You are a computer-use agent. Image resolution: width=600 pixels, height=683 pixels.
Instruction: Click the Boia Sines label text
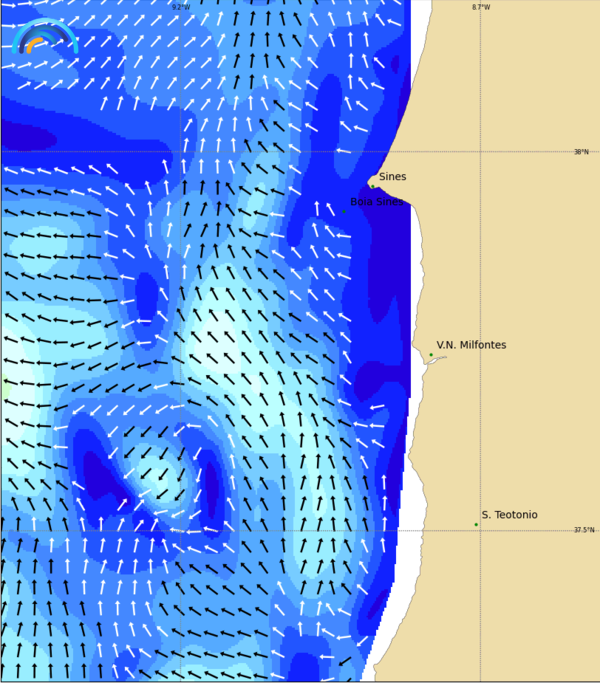[377, 201]
